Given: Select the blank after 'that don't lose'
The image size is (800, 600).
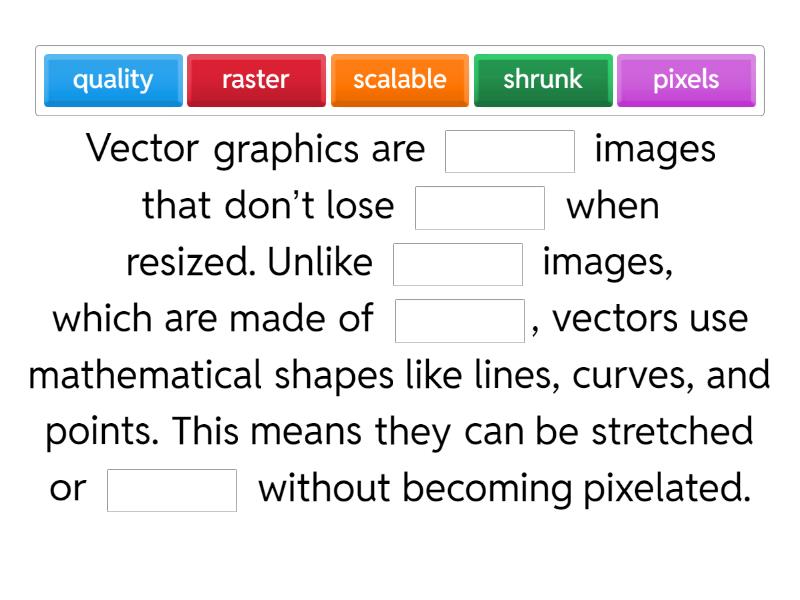Looking at the screenshot, I should 480,208.
